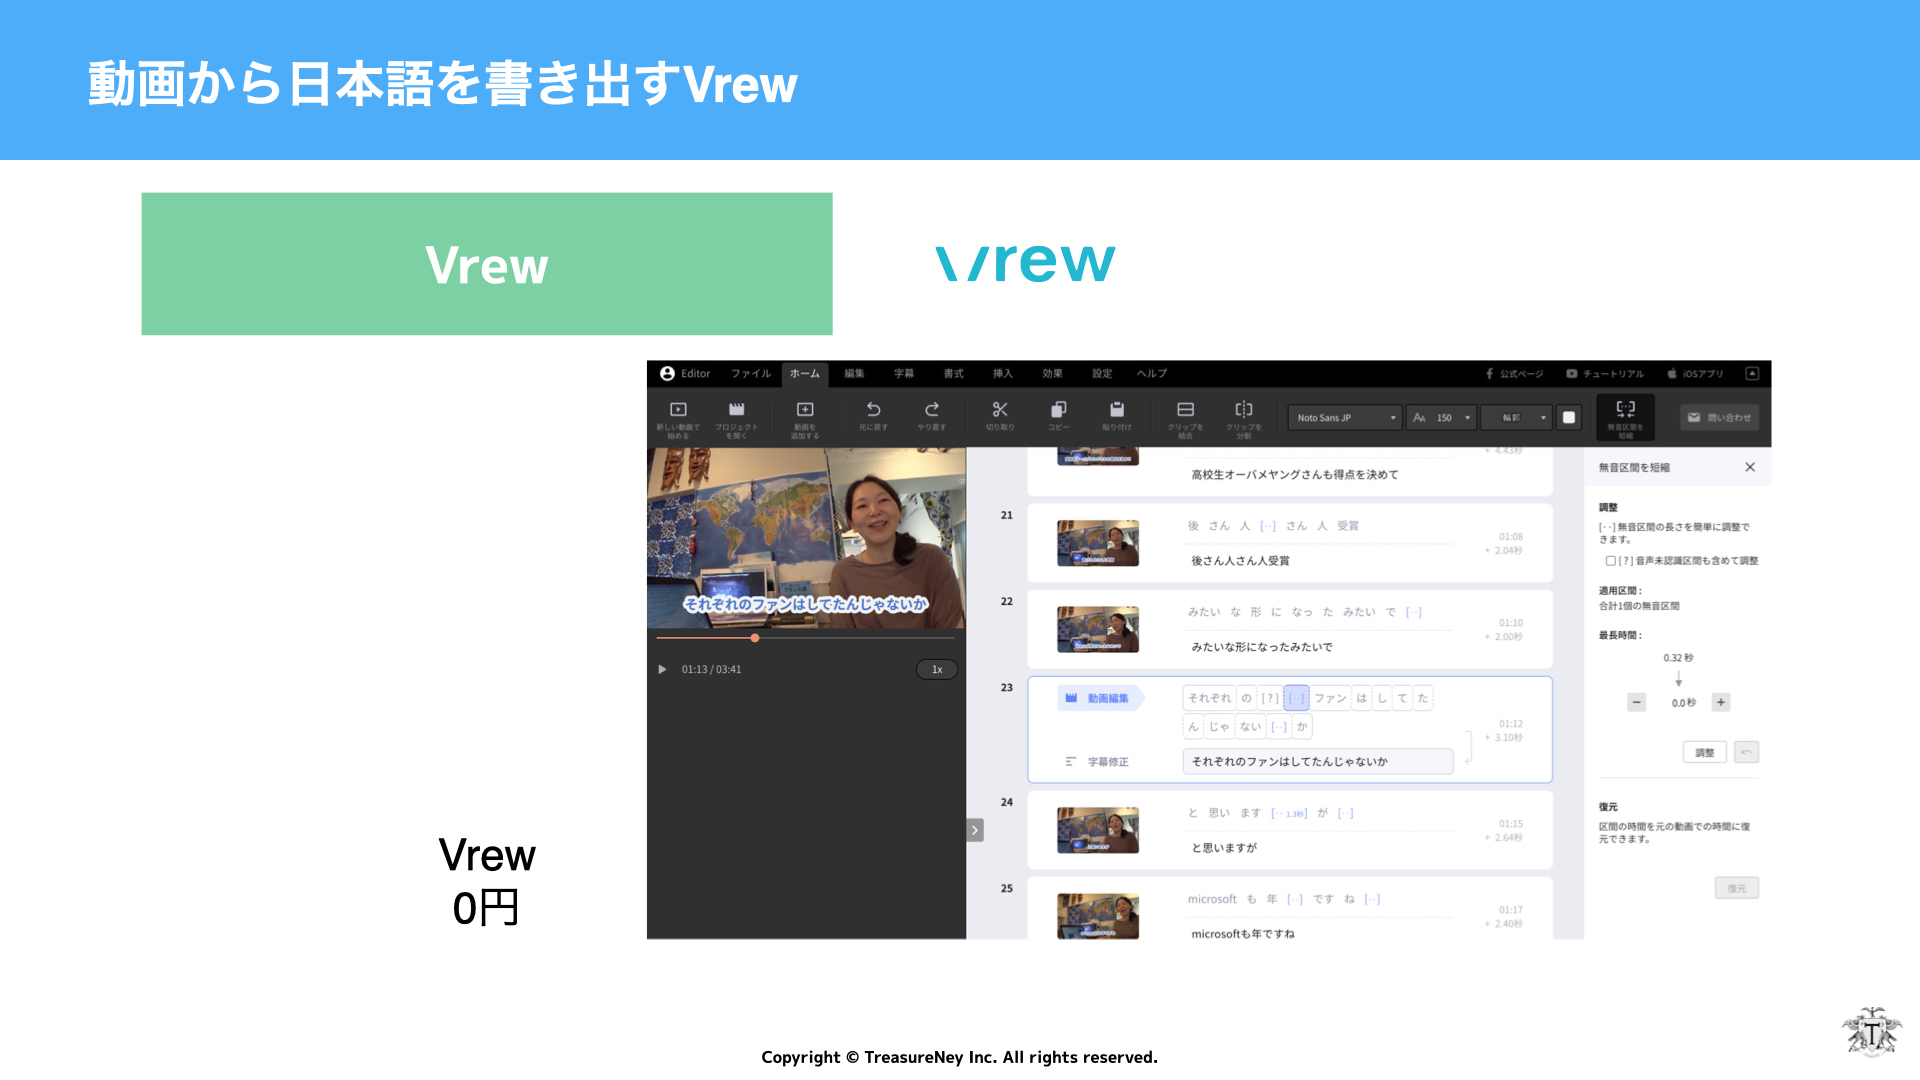Screen dimensions: 1920x1080
Task: Open the 1x playback speed selector
Action: (937, 670)
